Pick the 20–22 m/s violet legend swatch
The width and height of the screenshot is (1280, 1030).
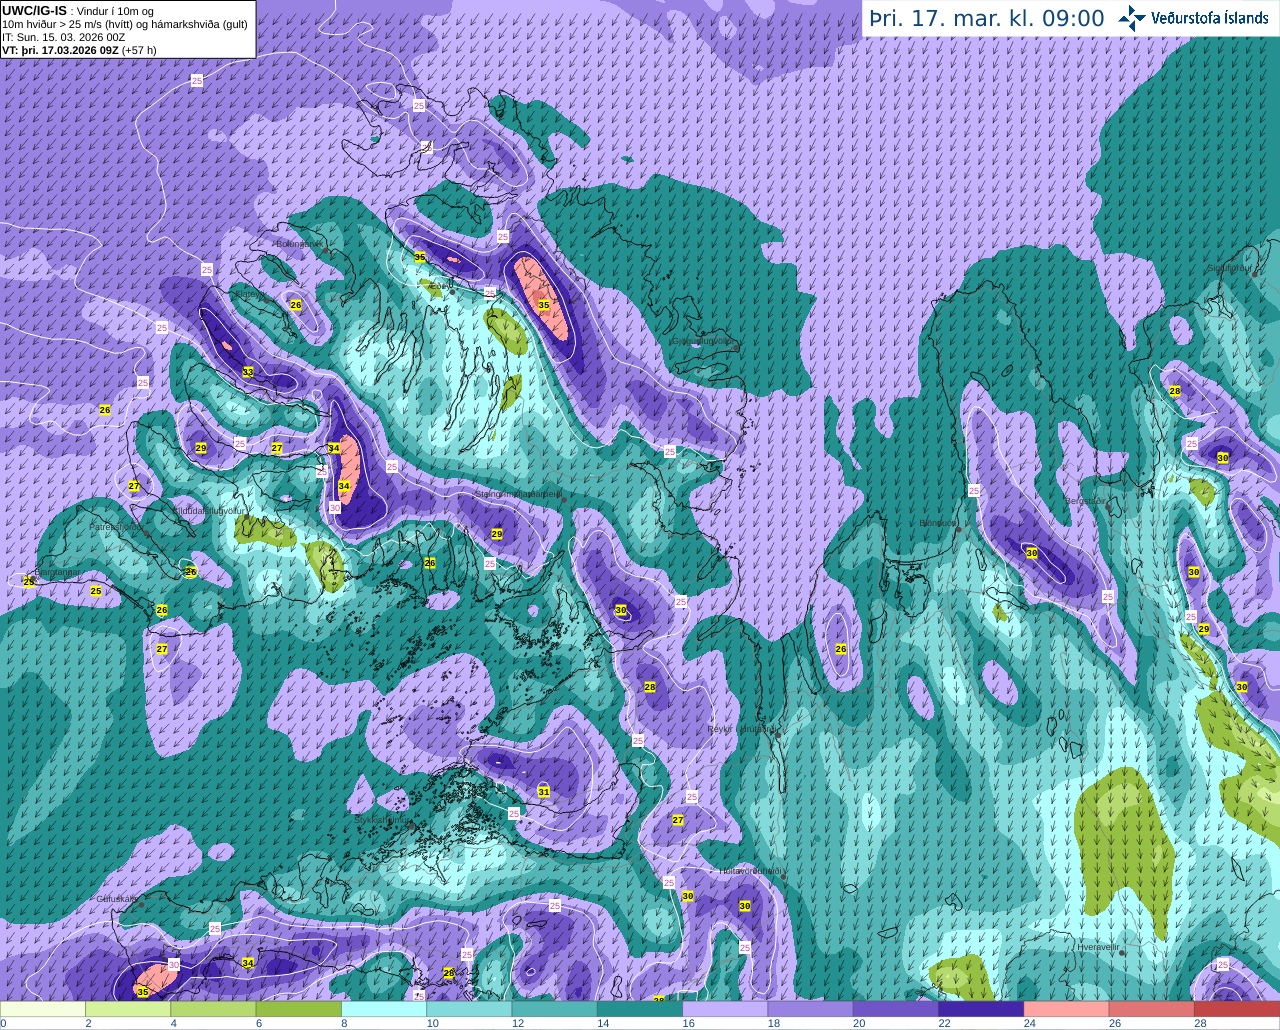click(x=896, y=1009)
